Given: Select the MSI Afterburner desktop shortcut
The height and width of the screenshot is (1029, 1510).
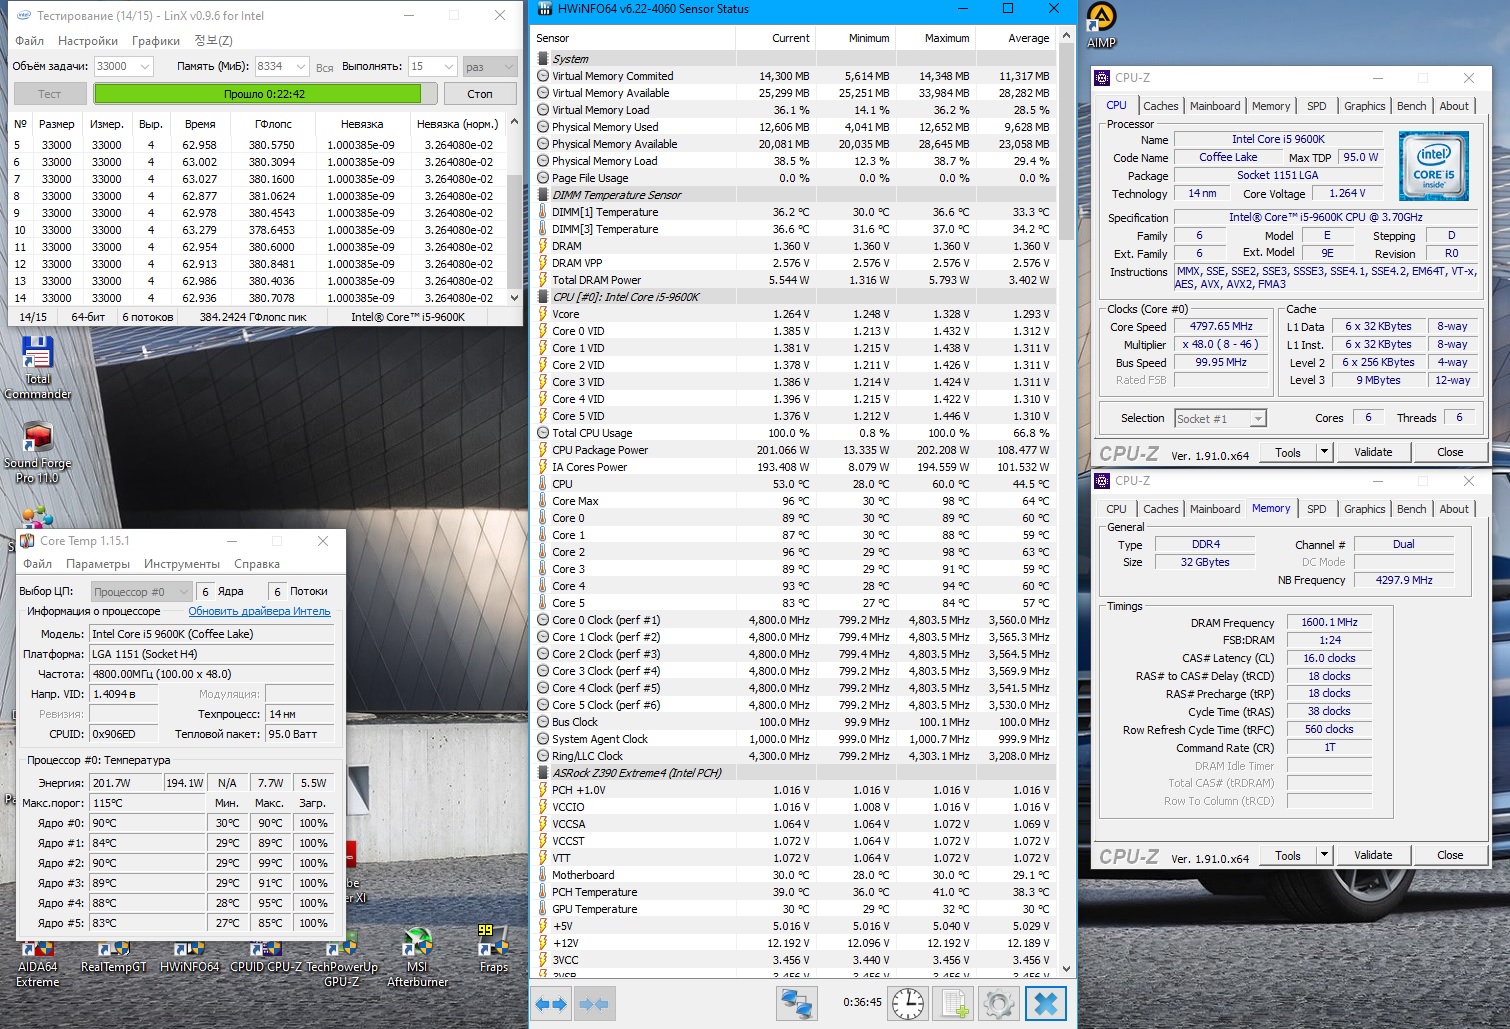Looking at the screenshot, I should pos(418,958).
